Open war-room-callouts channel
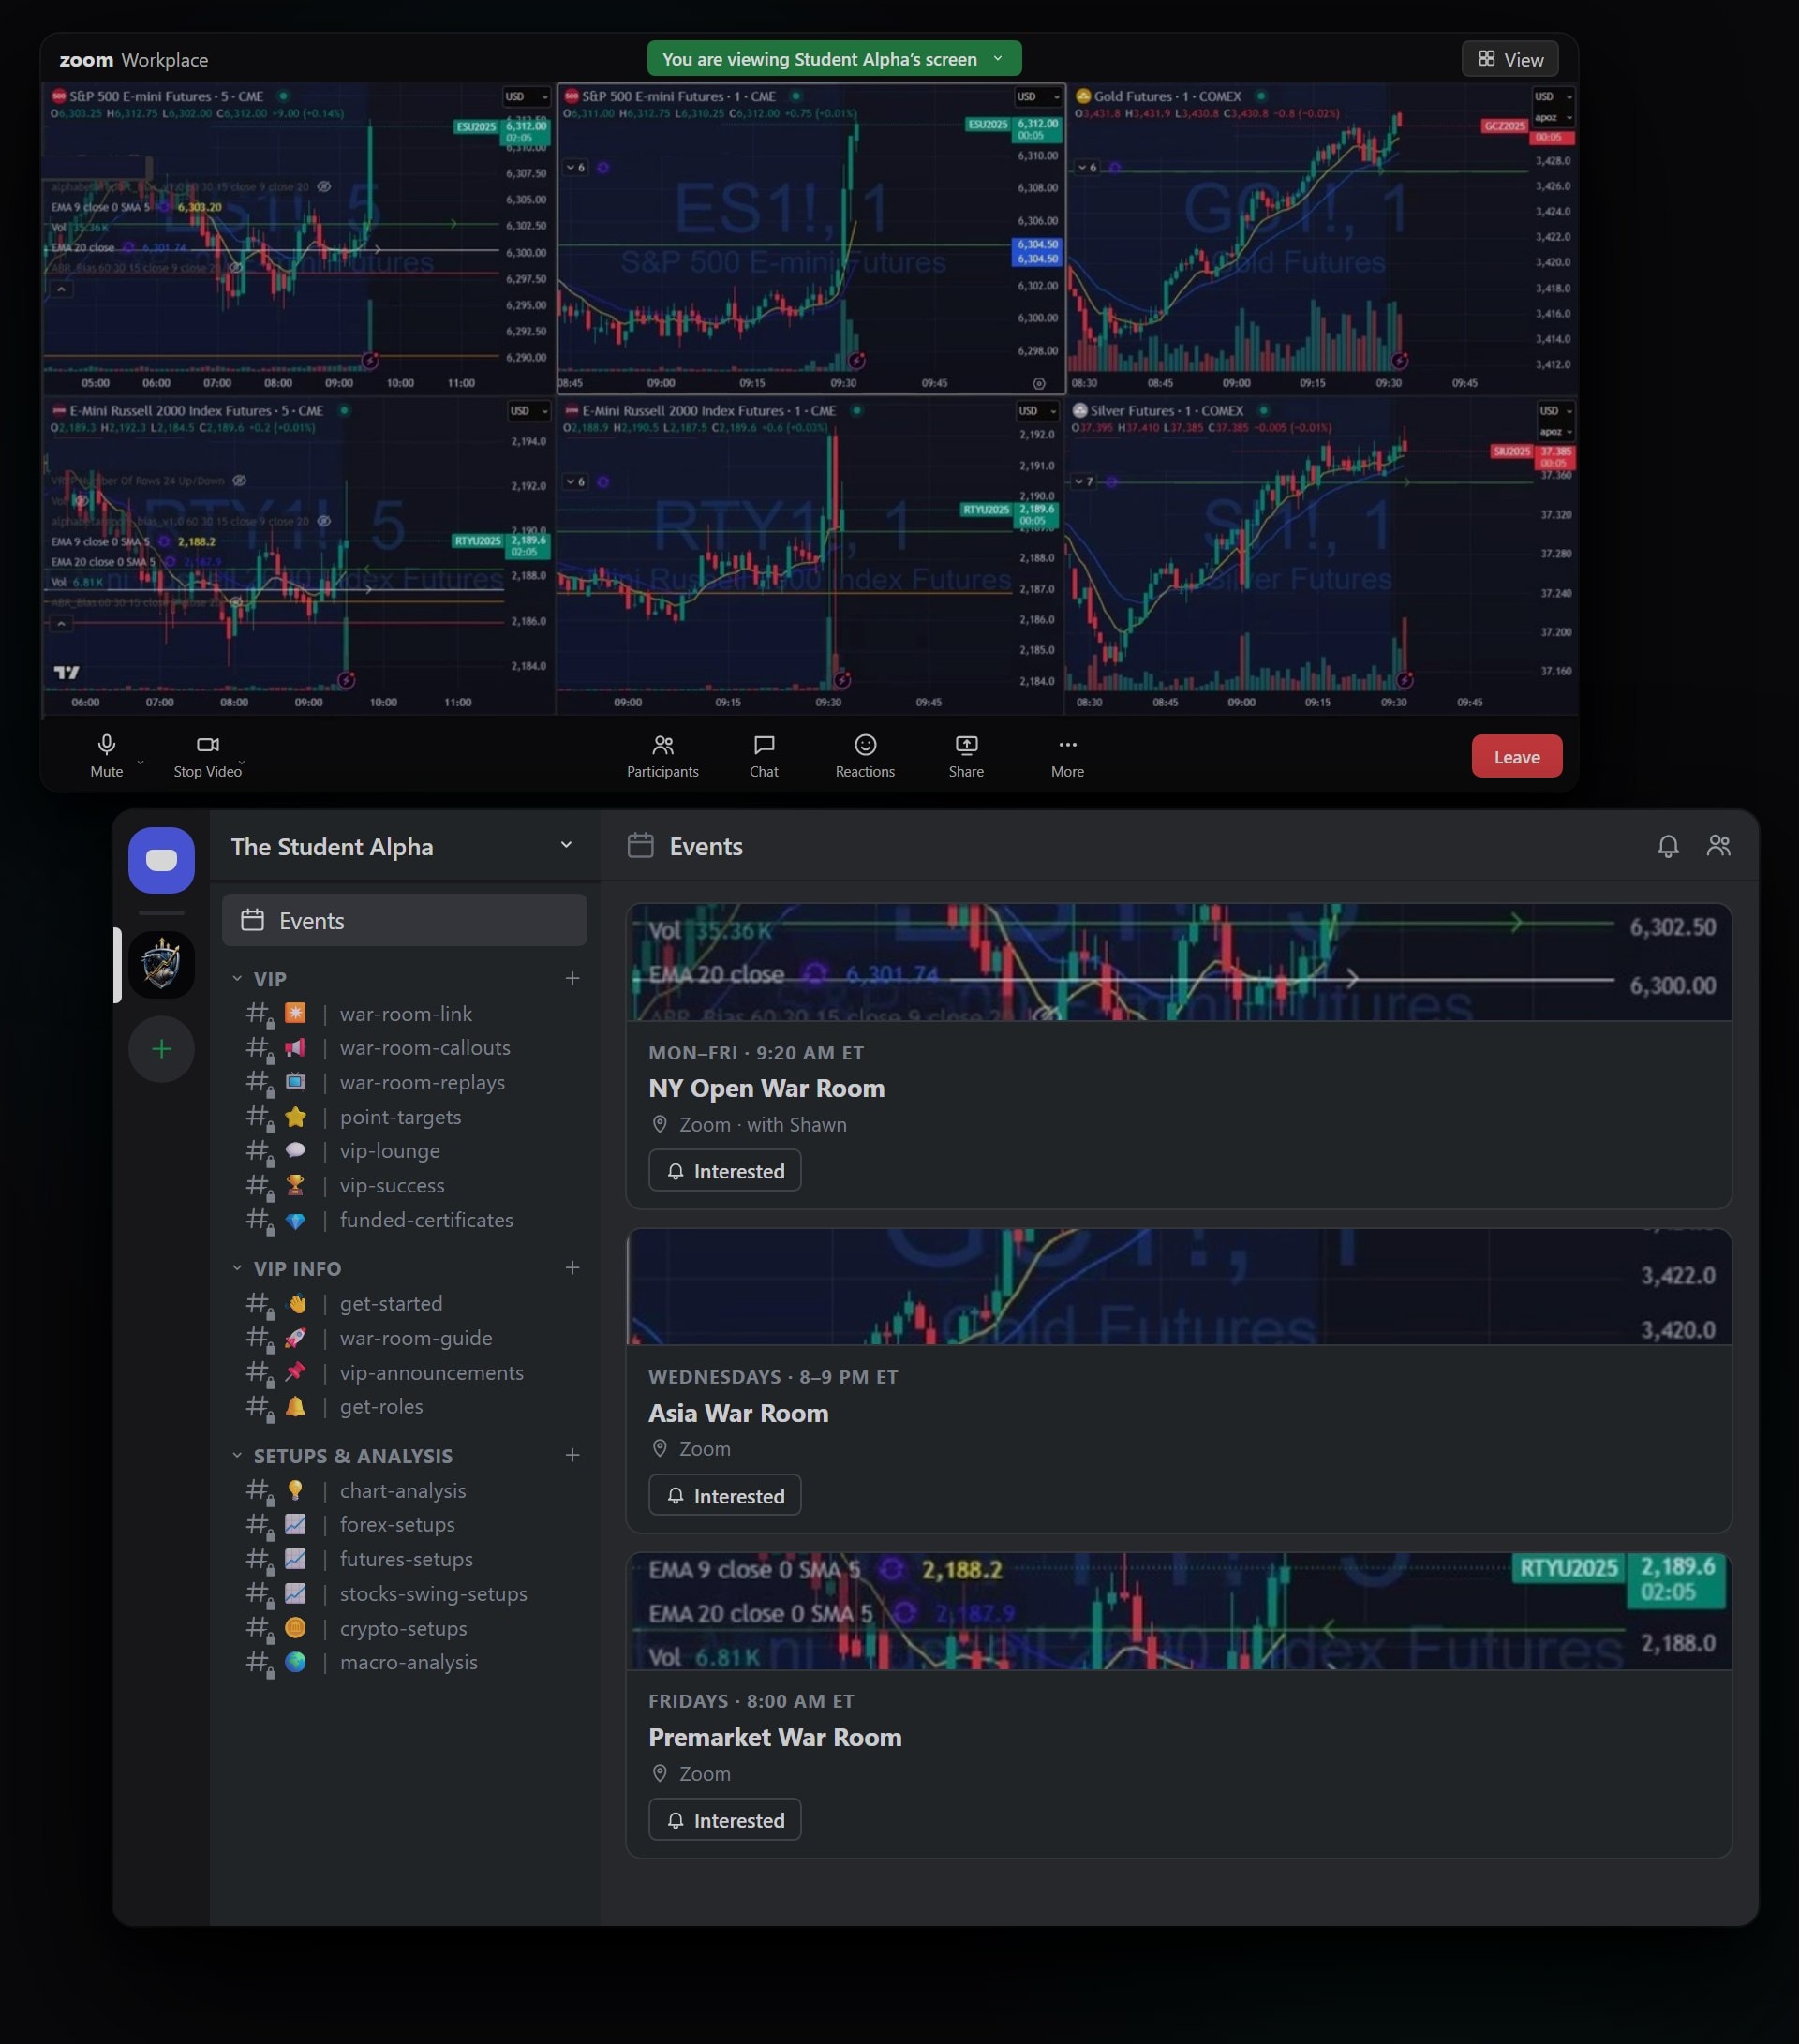The image size is (1799, 2044). click(404, 1048)
